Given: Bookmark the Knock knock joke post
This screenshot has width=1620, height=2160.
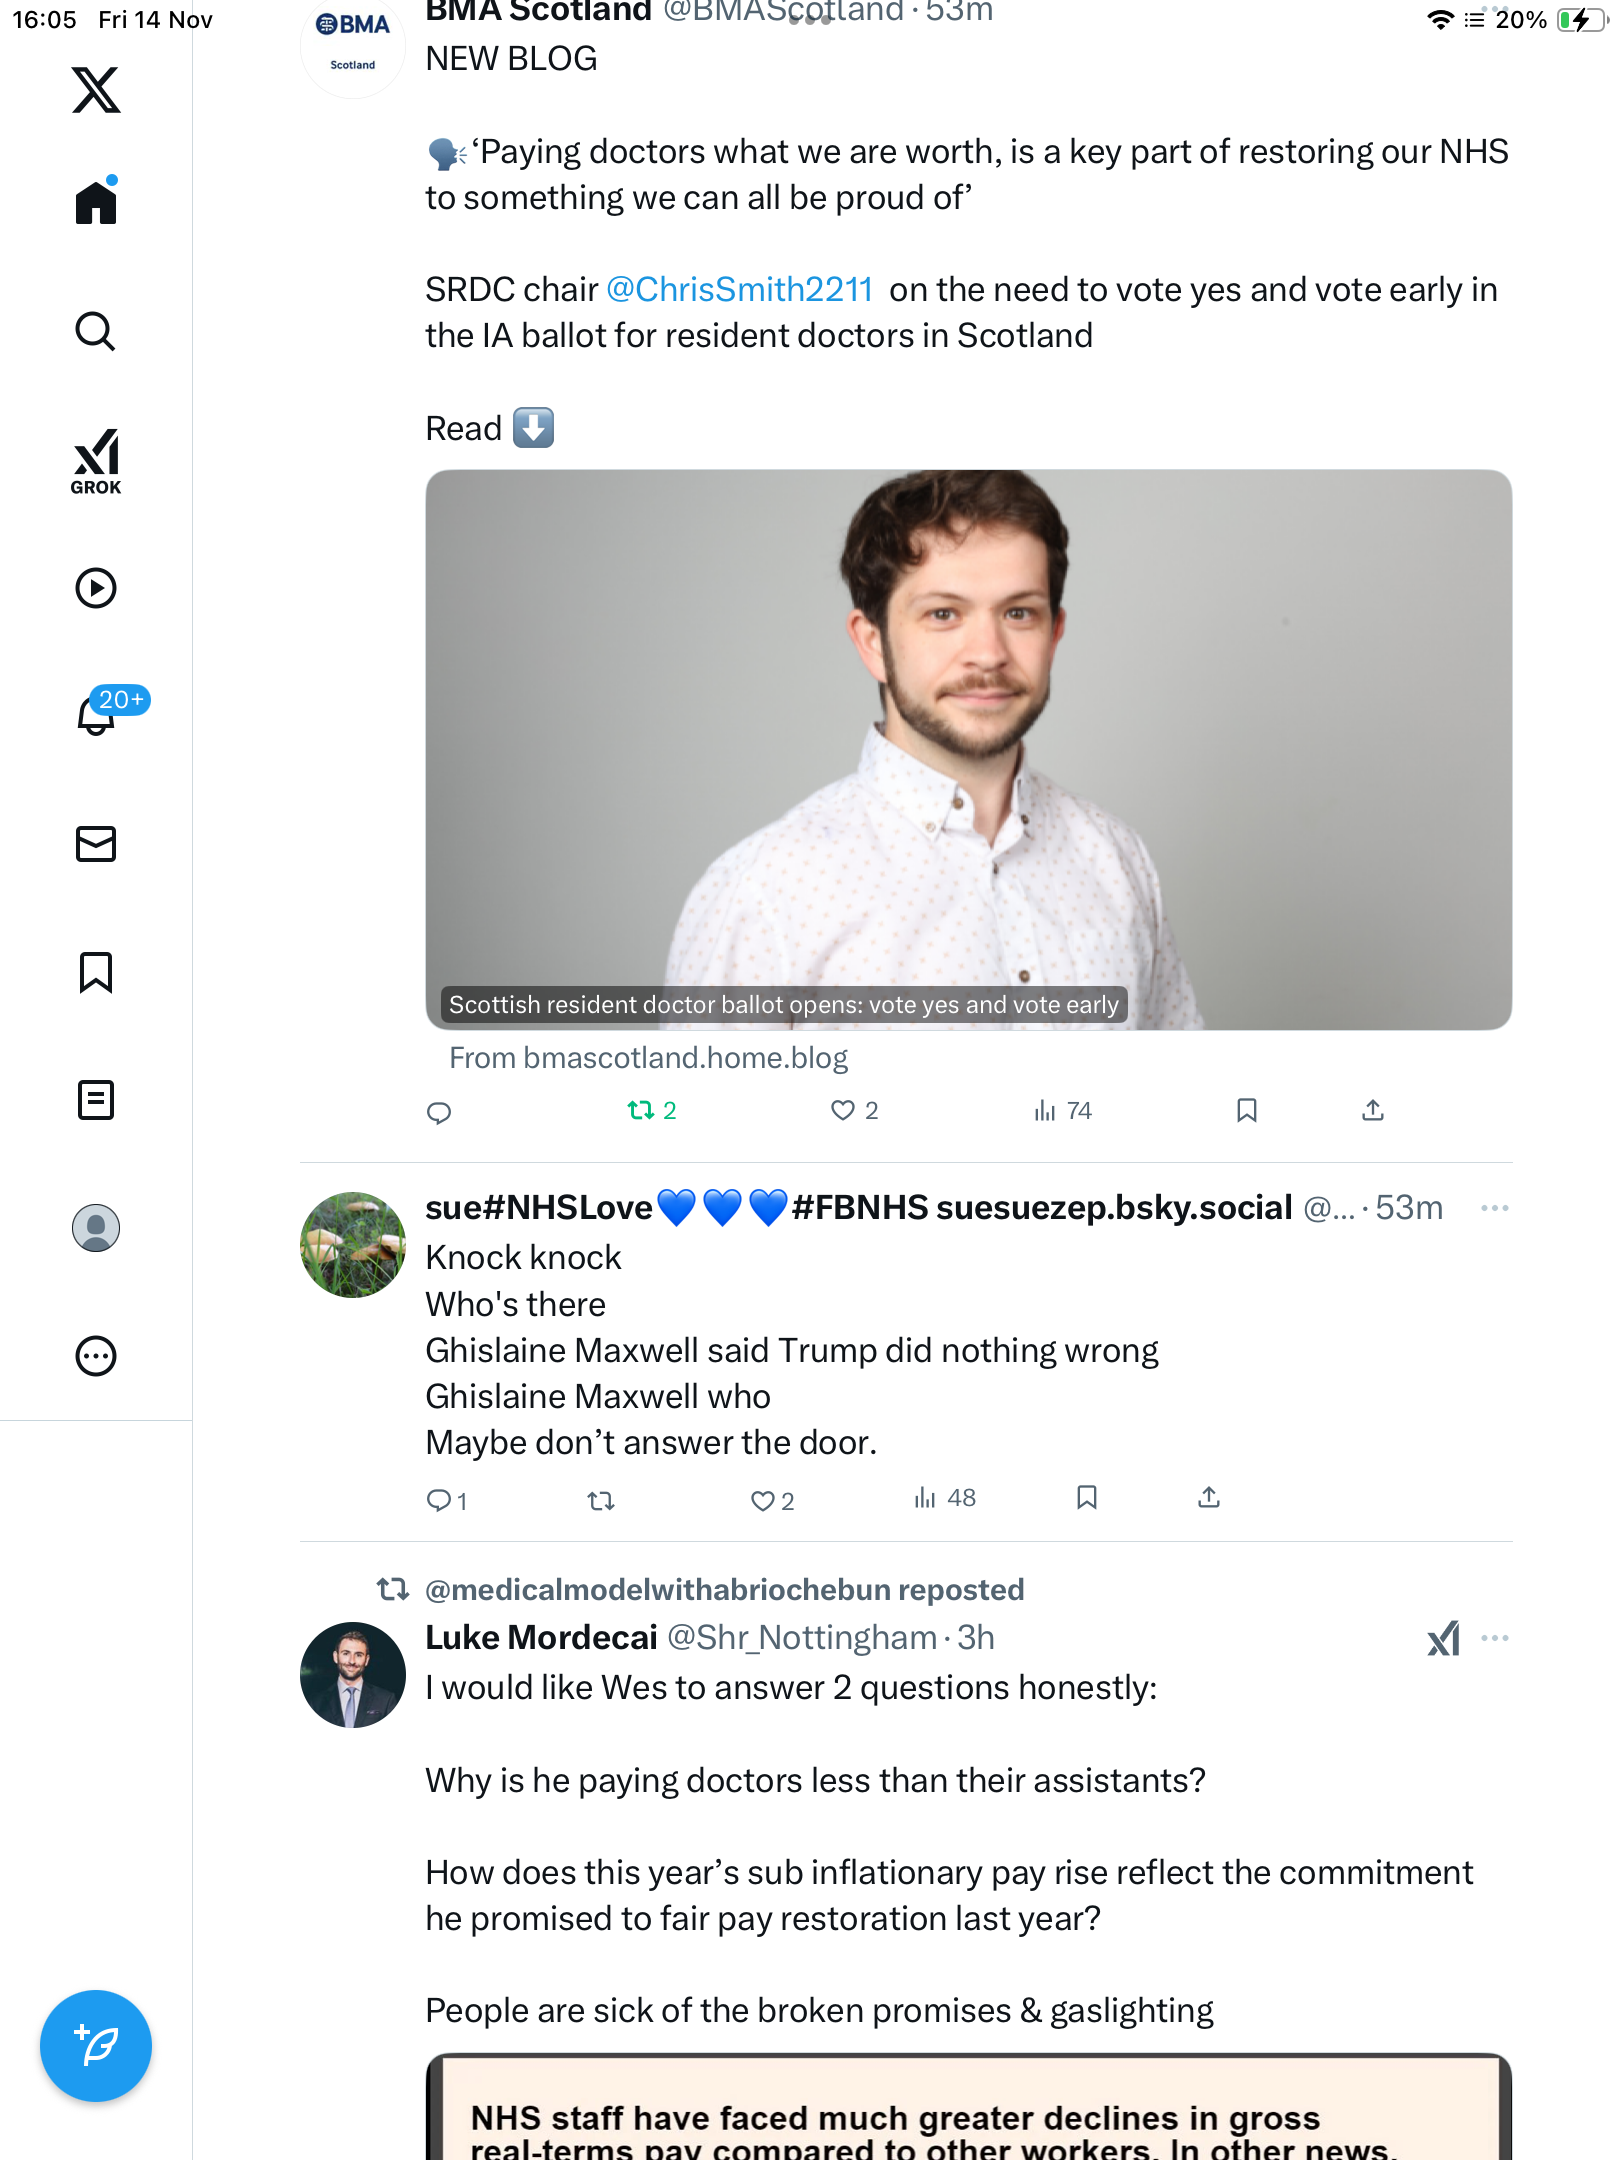Looking at the screenshot, I should 1087,1497.
